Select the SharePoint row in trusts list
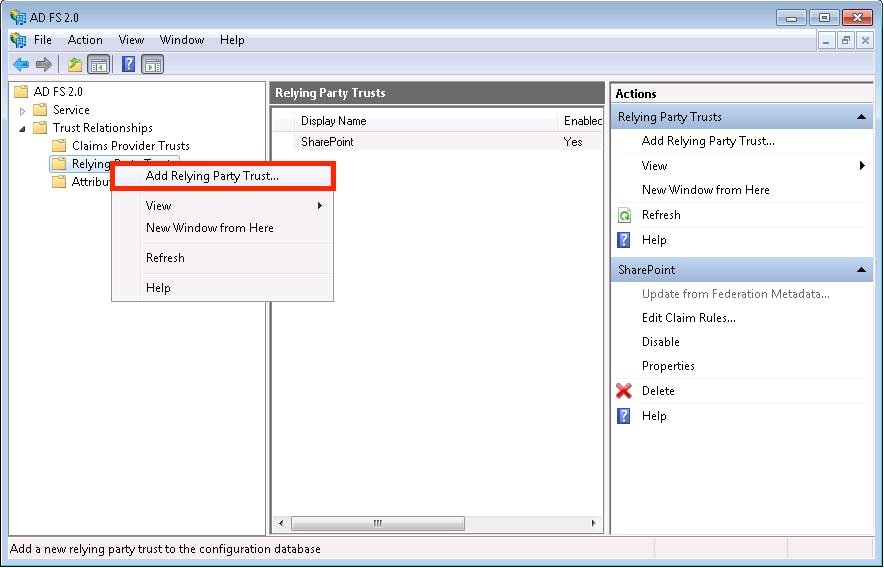 437,142
